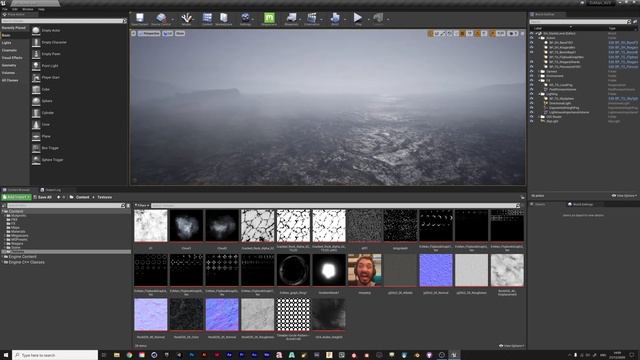Open the Modes toolbar icon
640x360 pixels.
pos(187,18)
